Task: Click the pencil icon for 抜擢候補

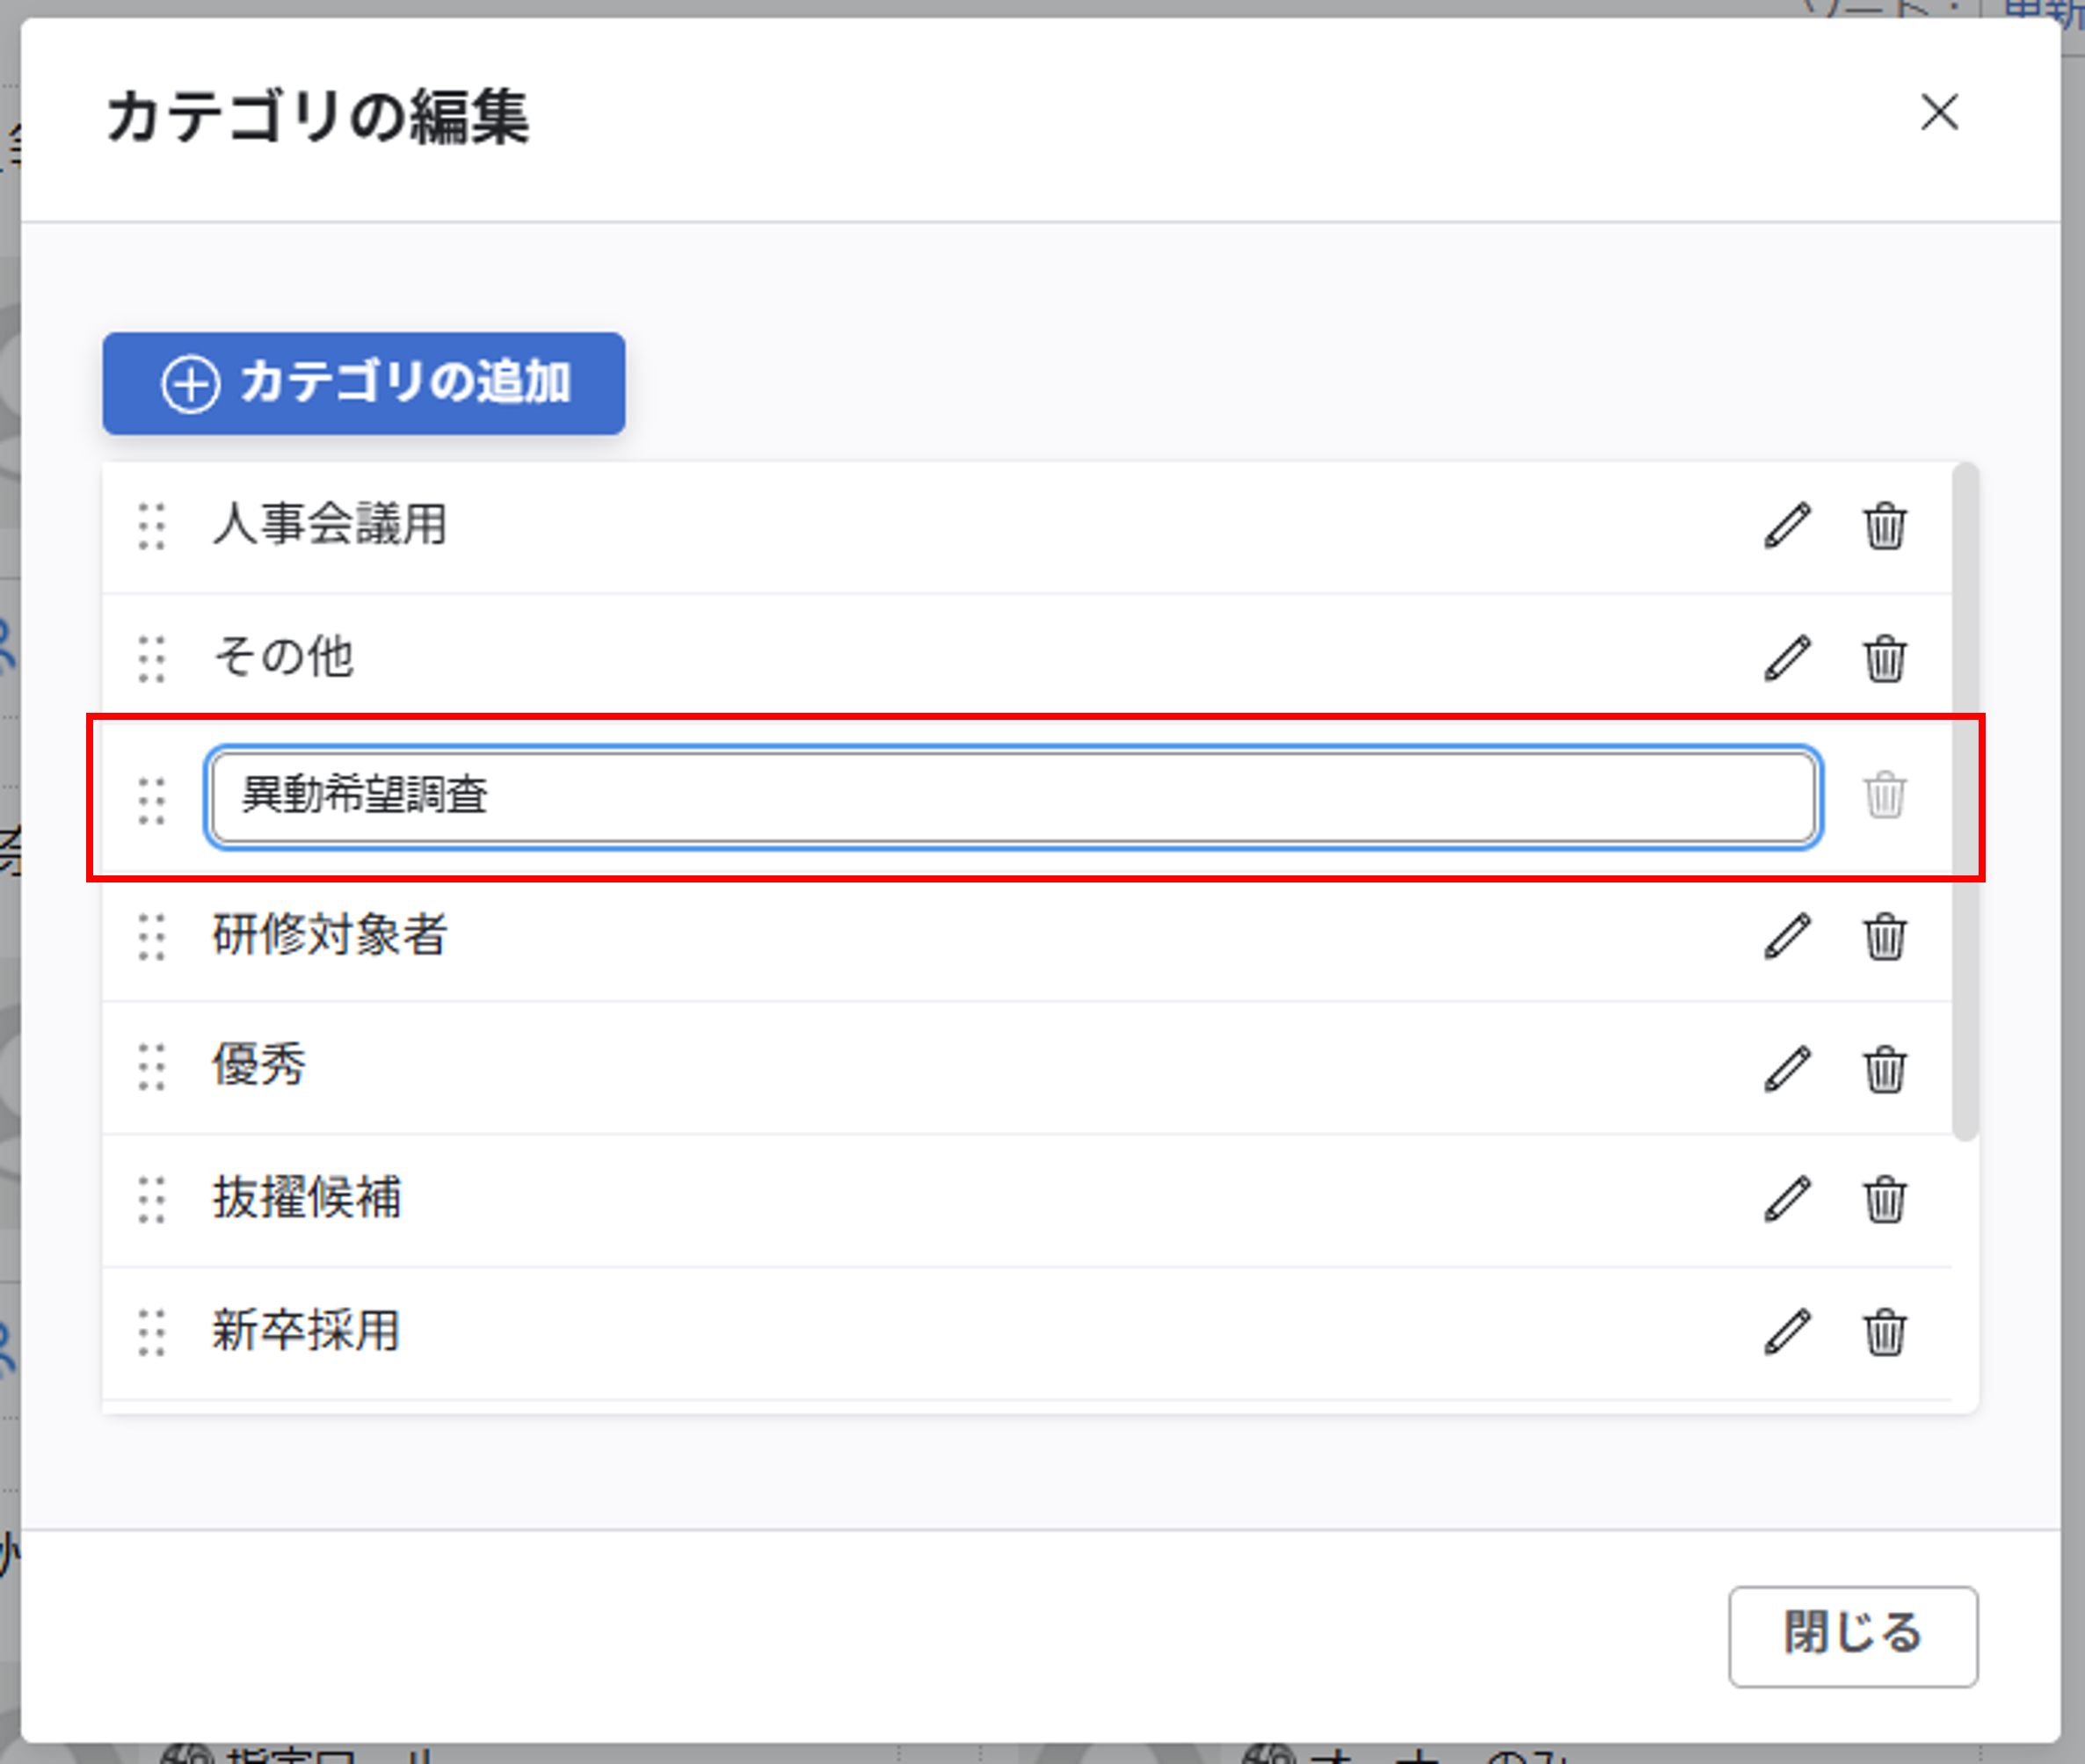Action: coord(1787,1198)
